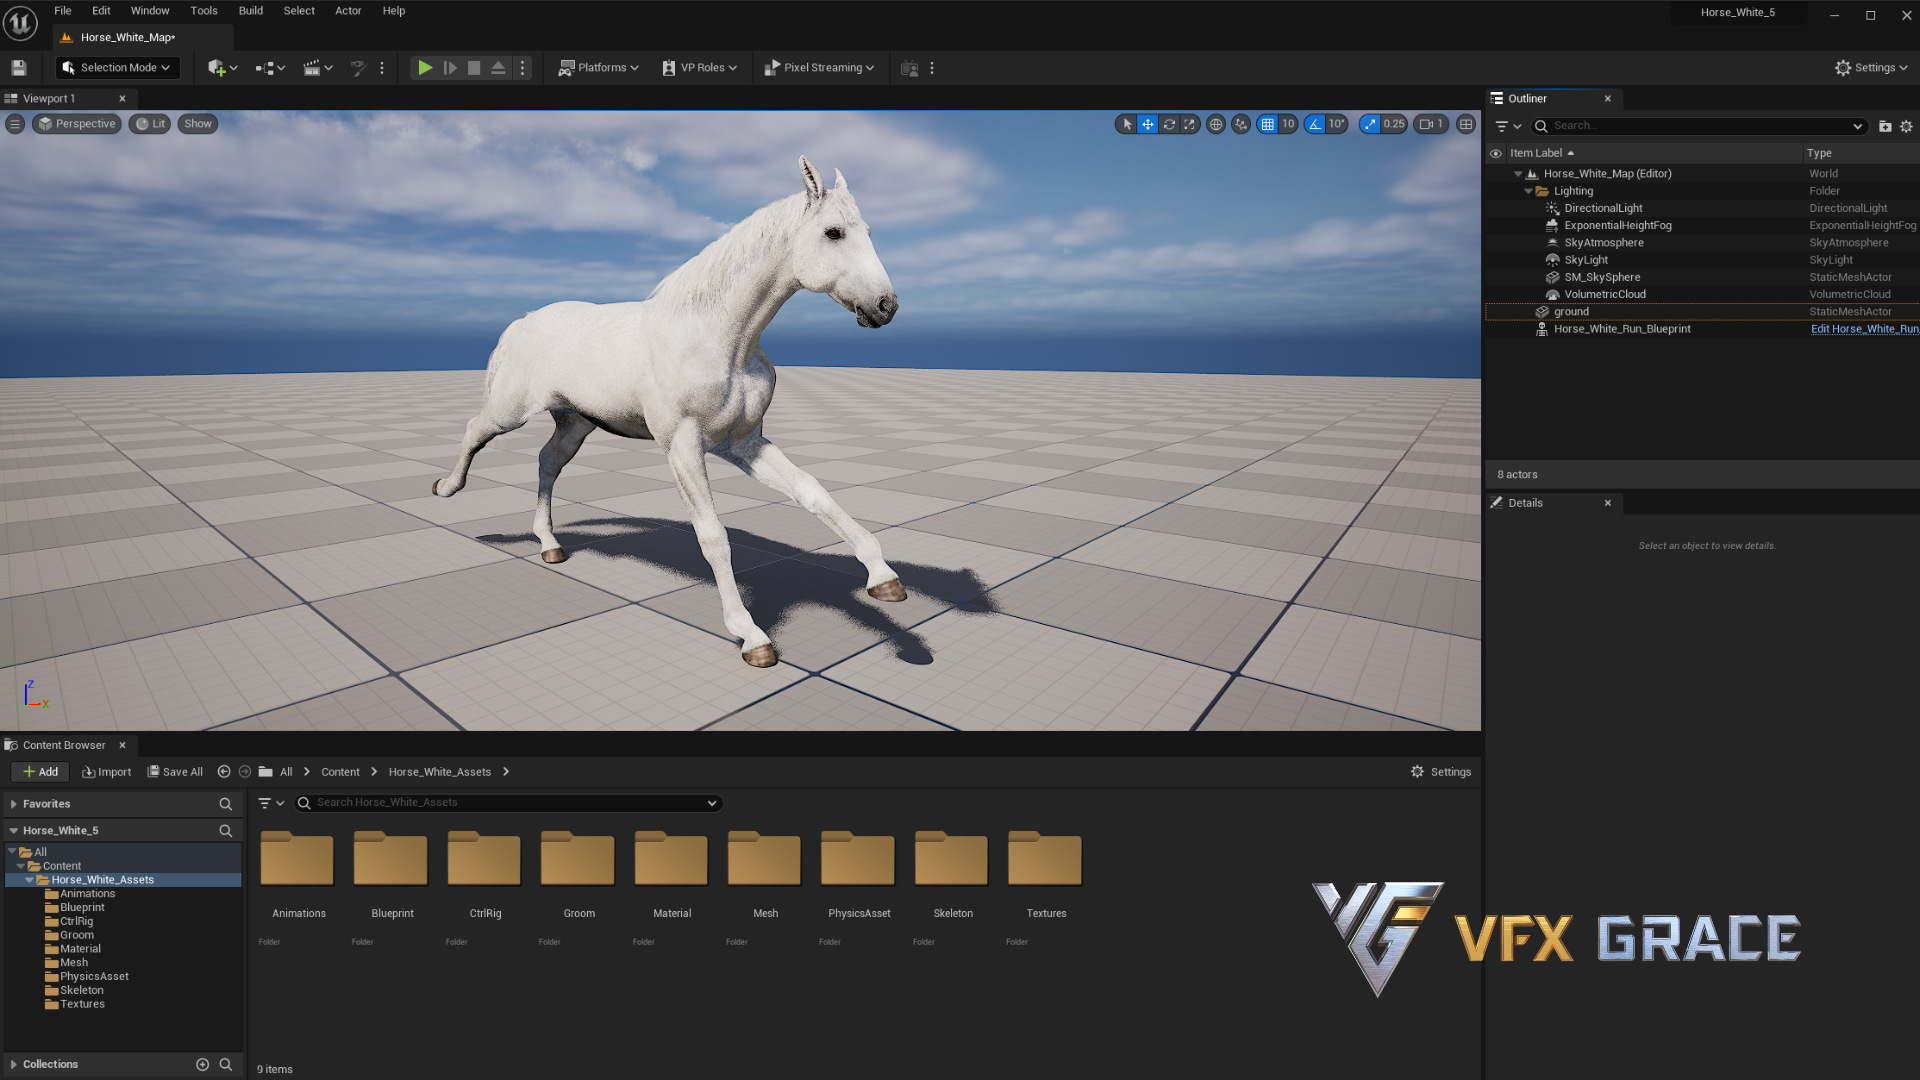Viewport: 1920px width, 1080px height.
Task: Select the scale transform tool
Action: (1189, 124)
